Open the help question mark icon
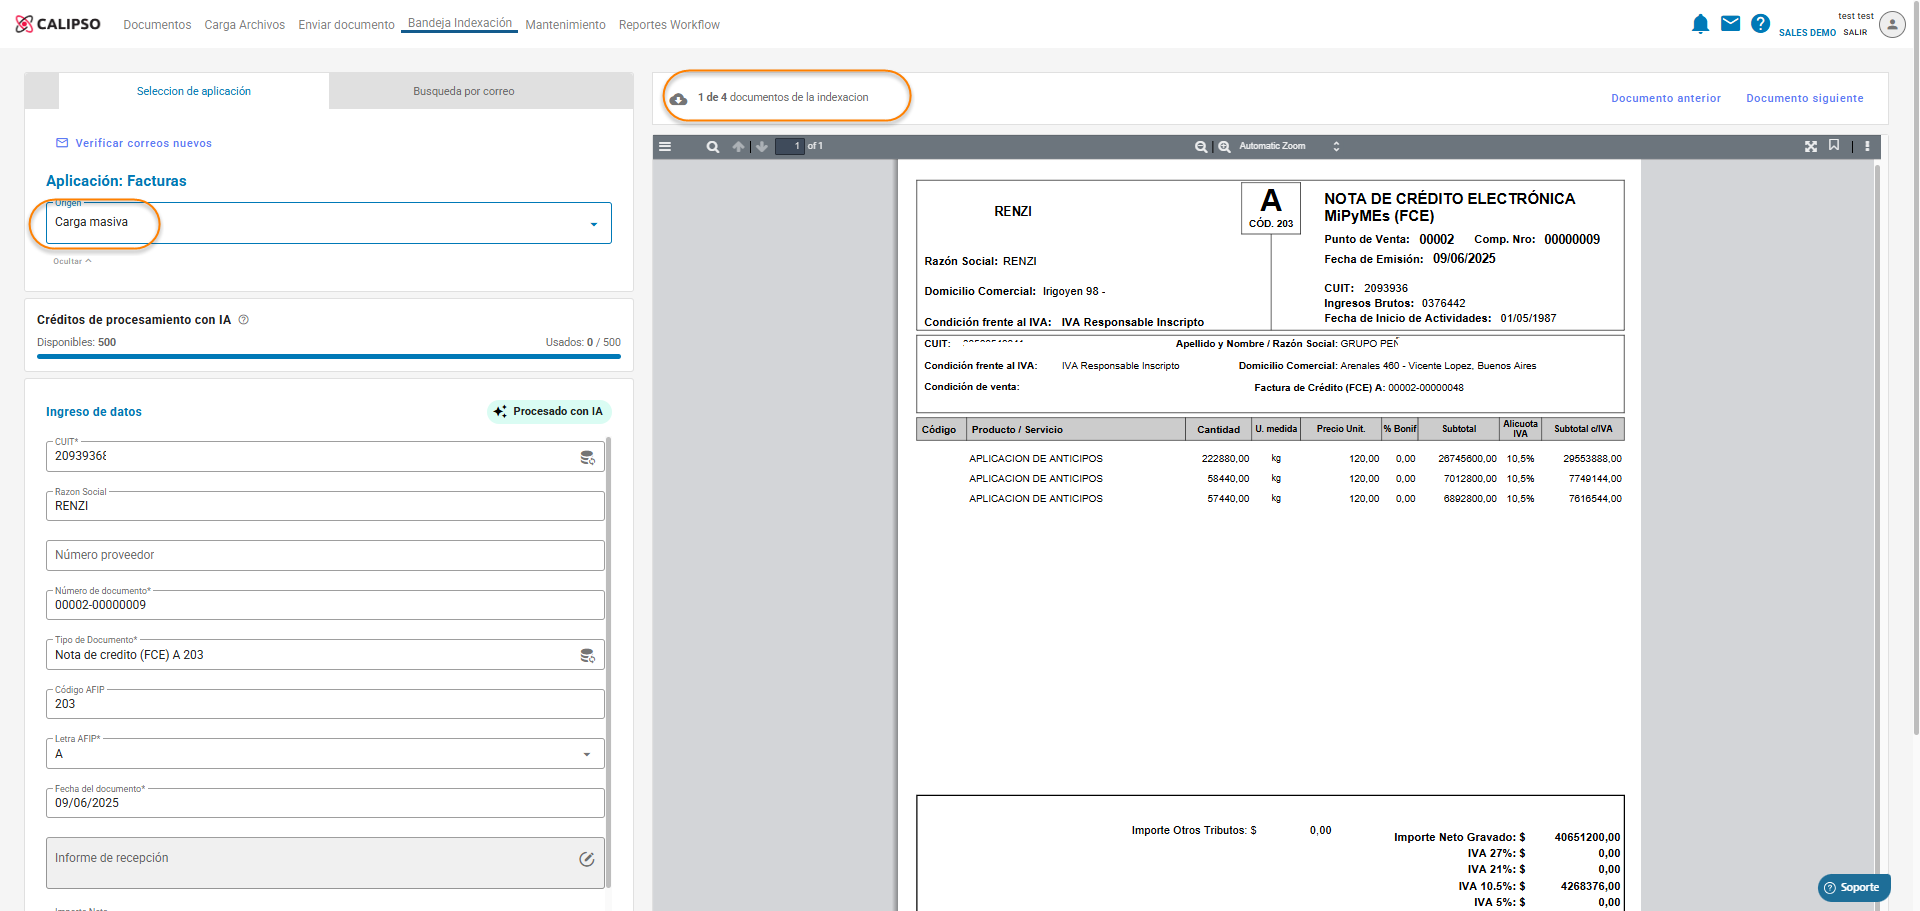 (x=1761, y=24)
